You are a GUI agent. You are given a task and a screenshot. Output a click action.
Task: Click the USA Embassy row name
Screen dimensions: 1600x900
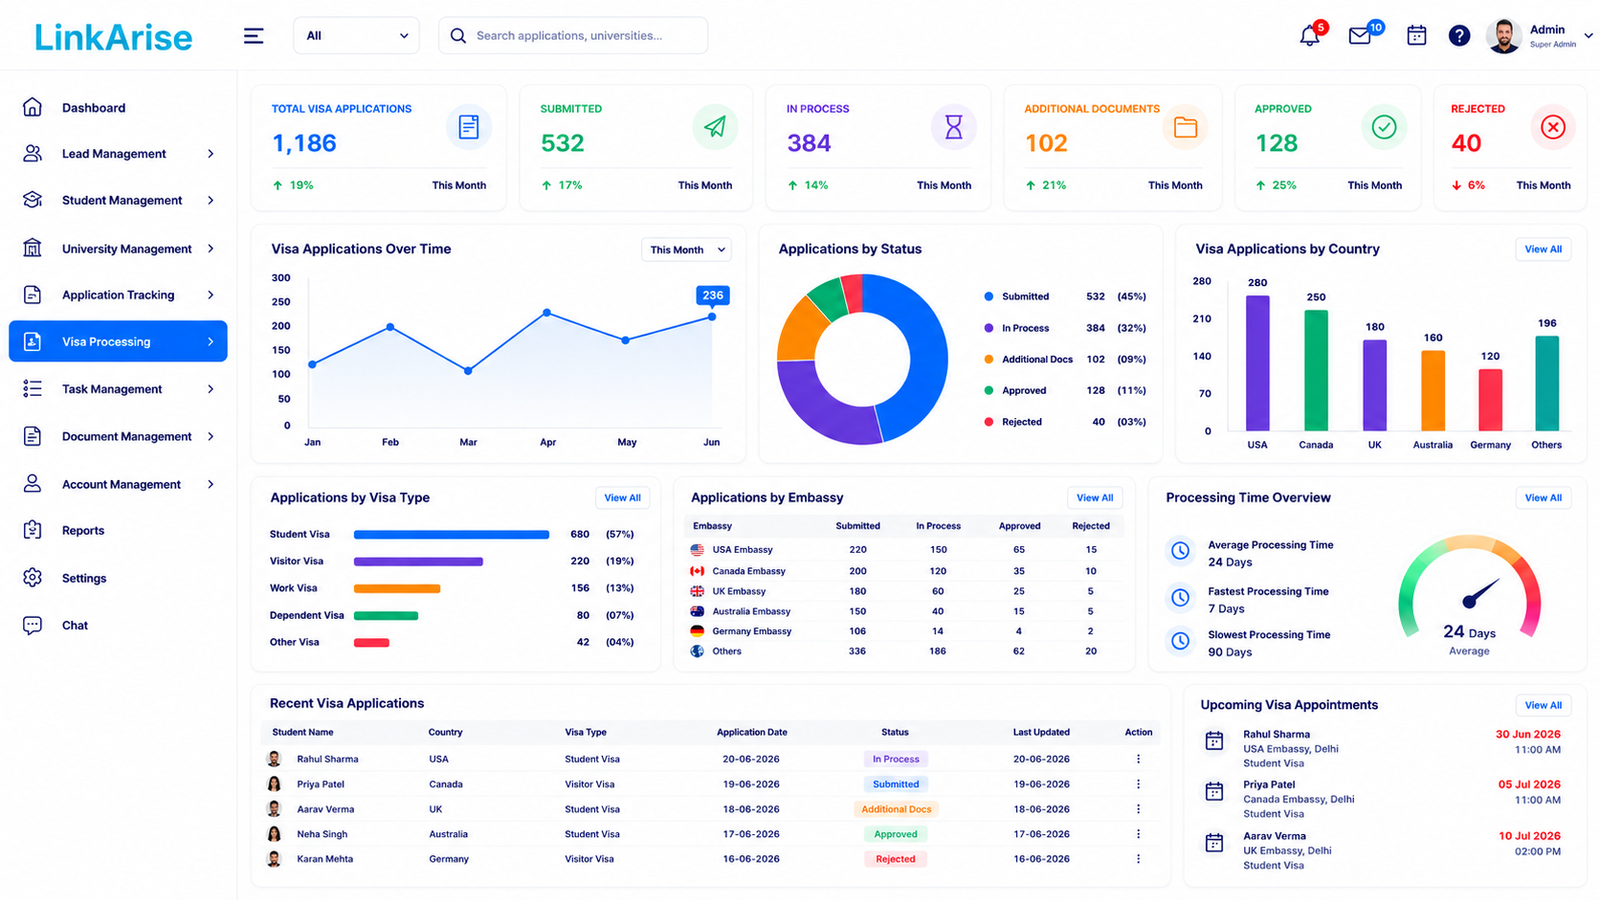click(x=743, y=550)
